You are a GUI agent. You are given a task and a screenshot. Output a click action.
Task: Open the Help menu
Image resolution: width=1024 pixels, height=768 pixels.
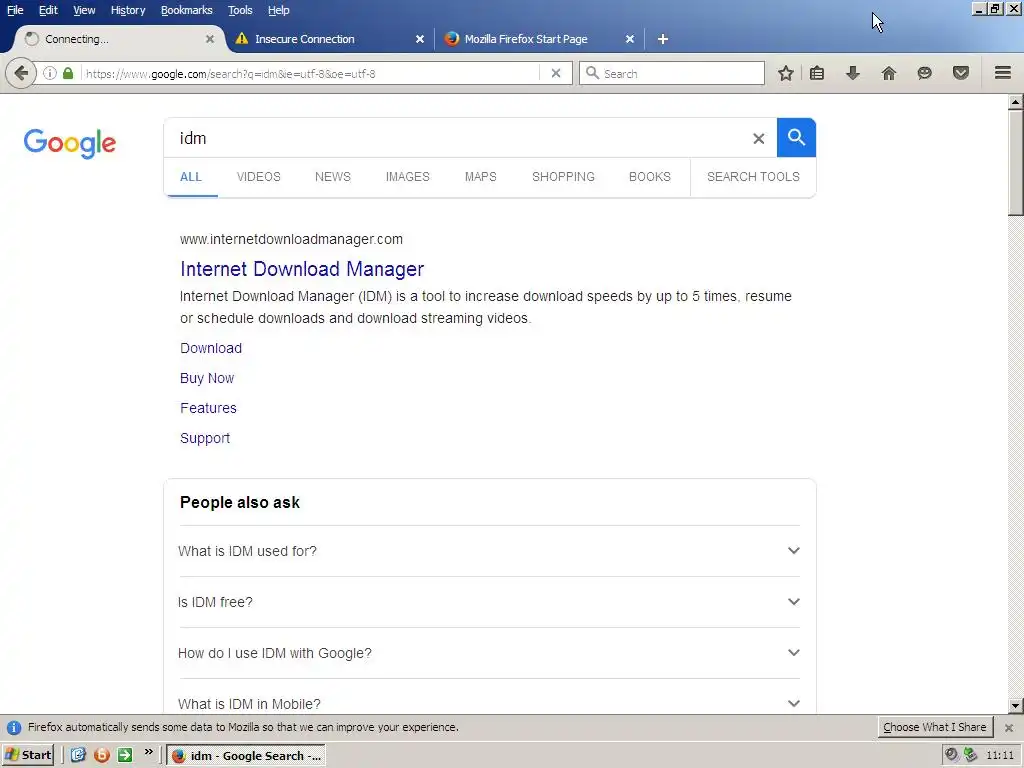click(x=279, y=10)
